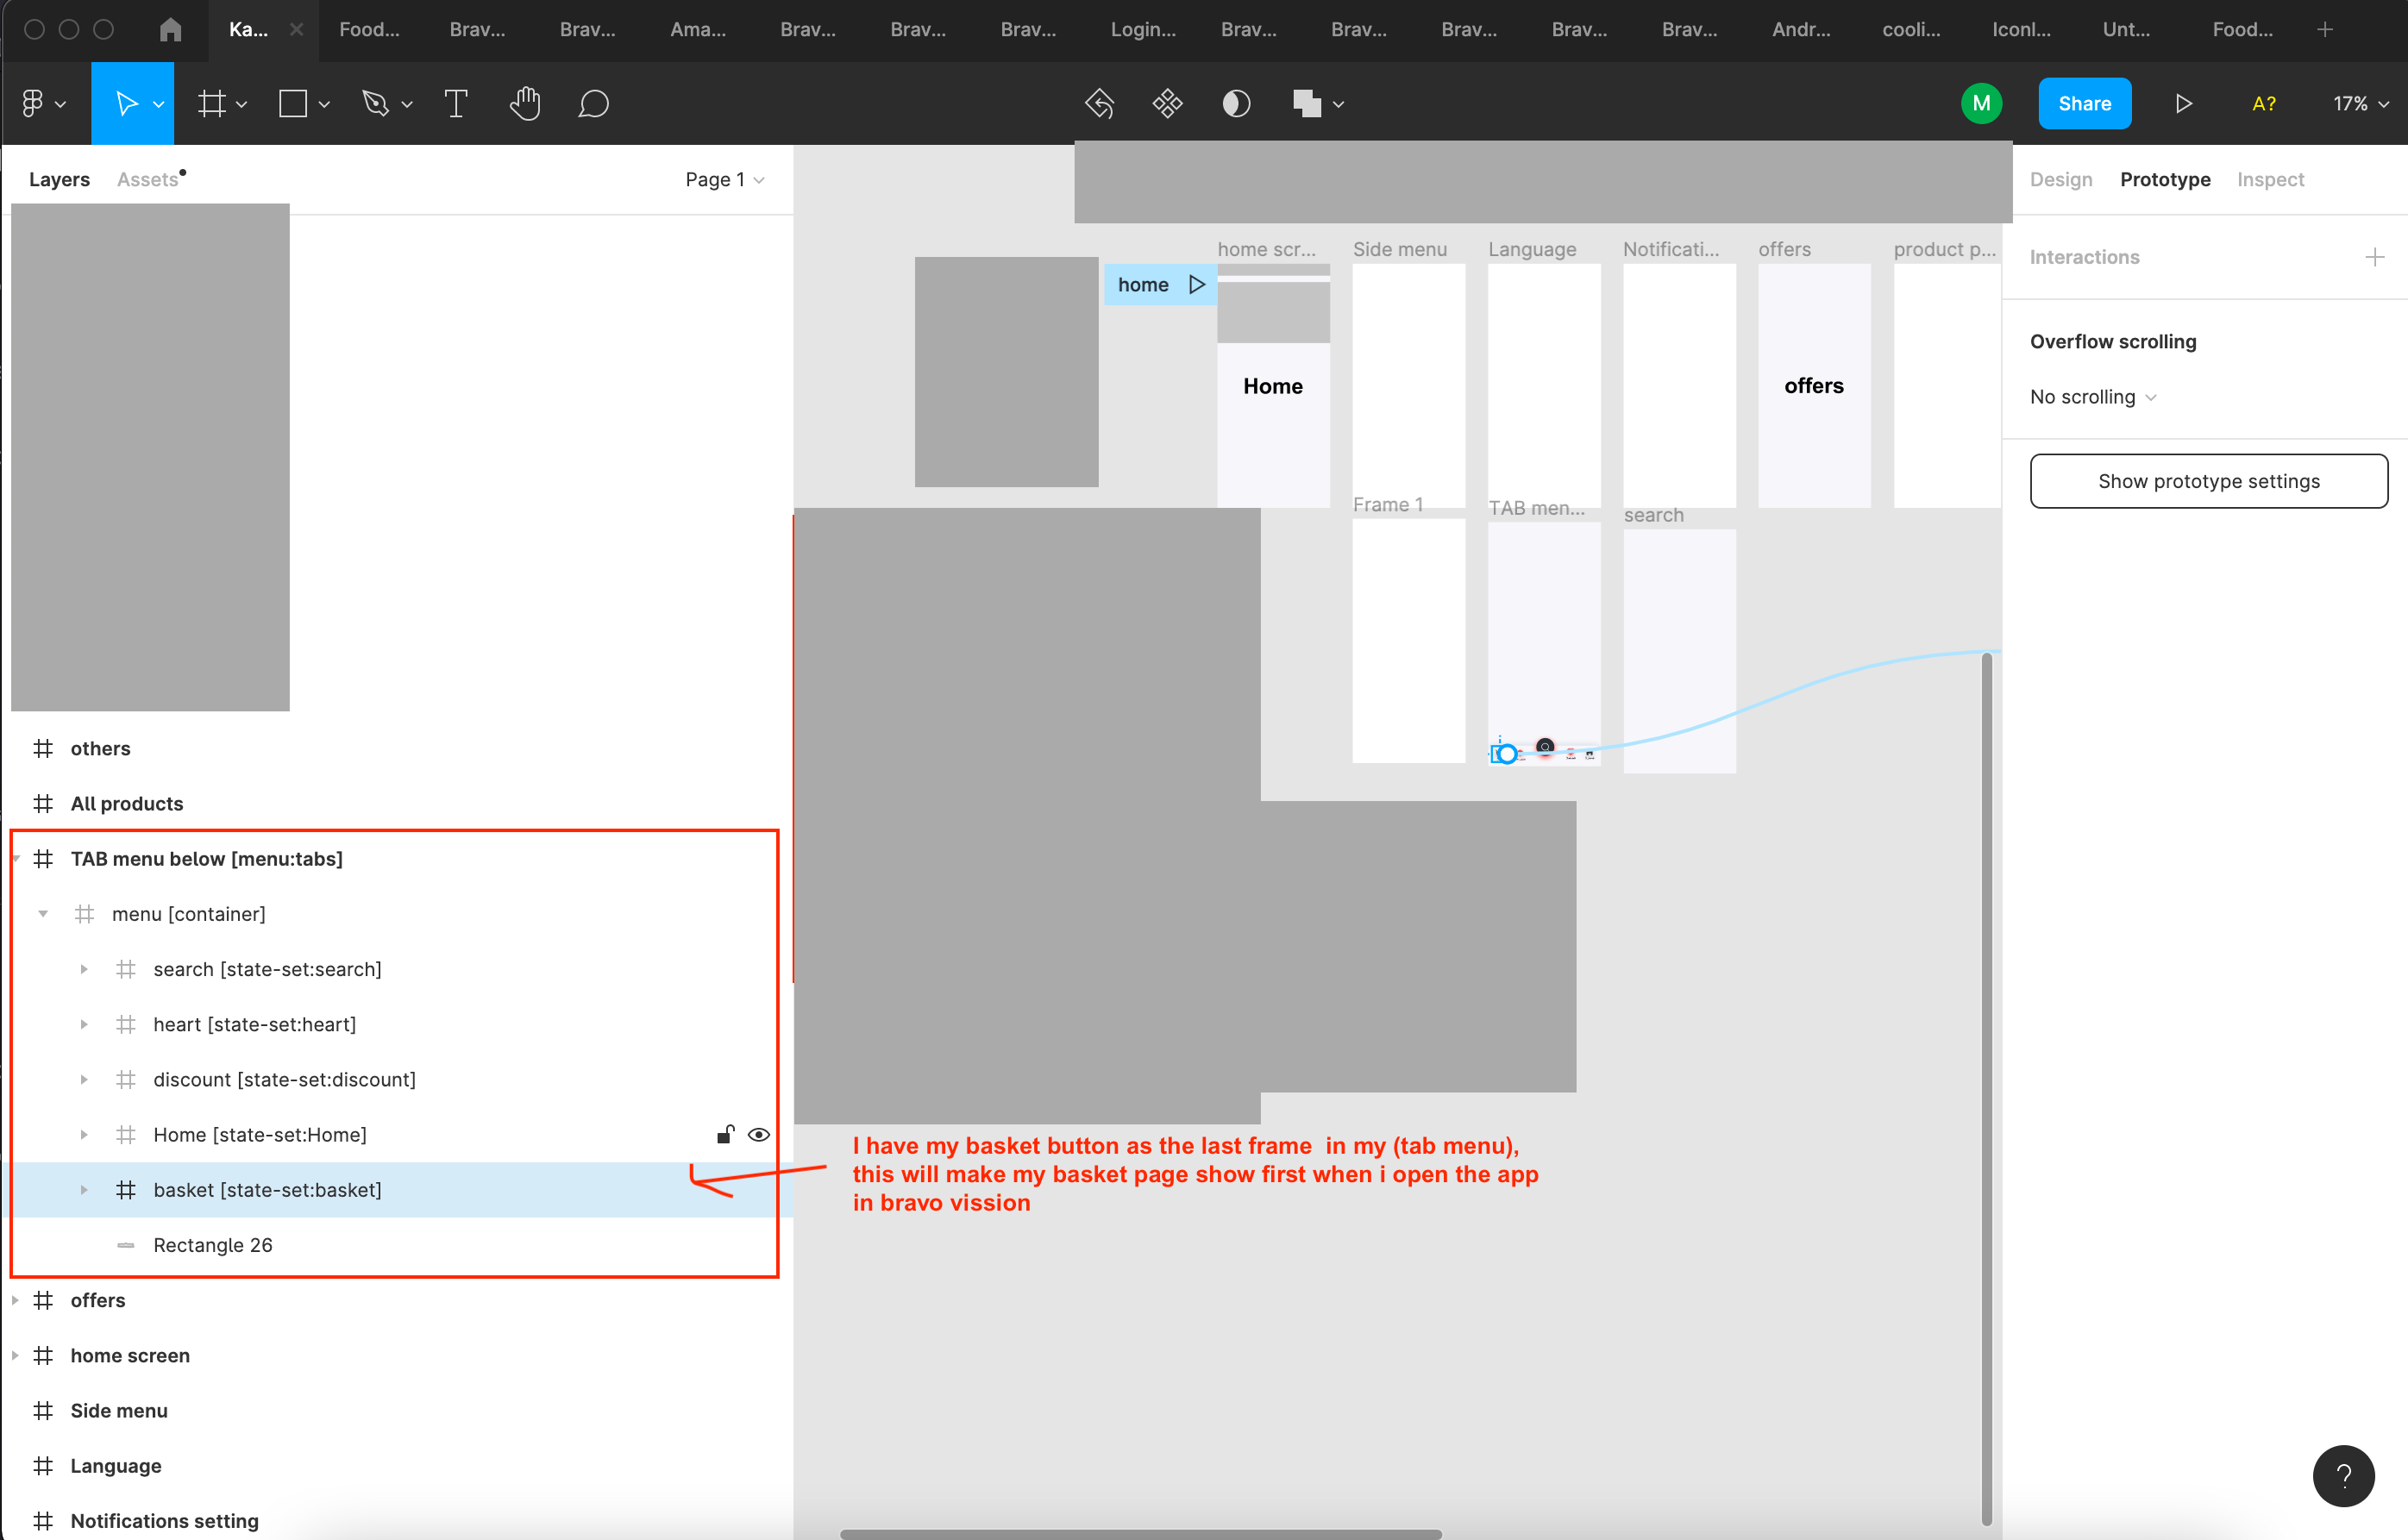The width and height of the screenshot is (2408, 1540).
Task: Expand the basket [state-set:basket] layer
Action: [84, 1189]
